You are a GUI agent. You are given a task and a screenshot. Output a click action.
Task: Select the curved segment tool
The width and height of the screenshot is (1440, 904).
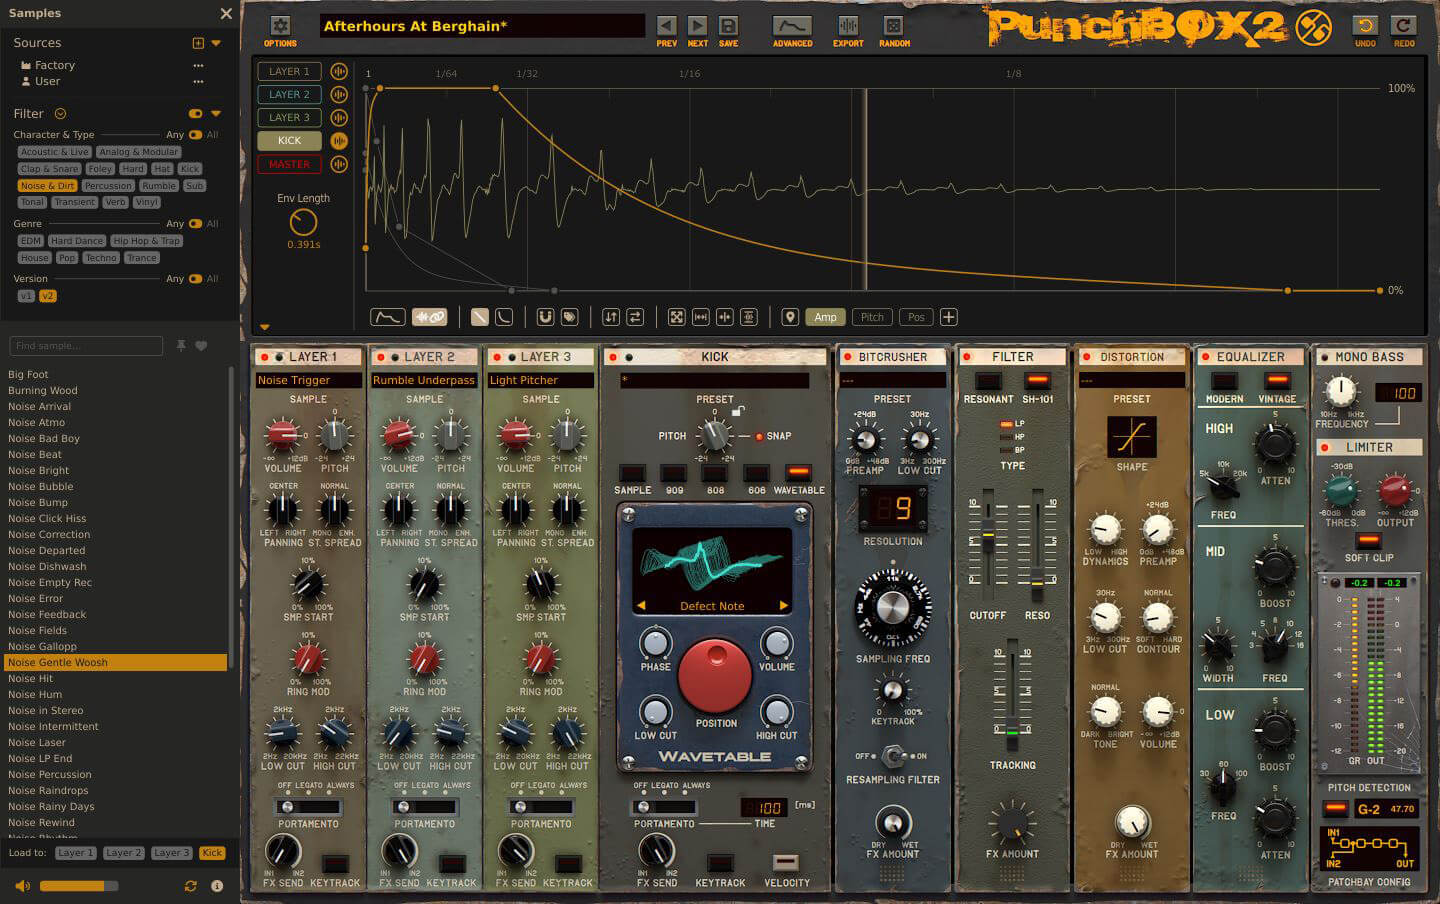tap(504, 317)
